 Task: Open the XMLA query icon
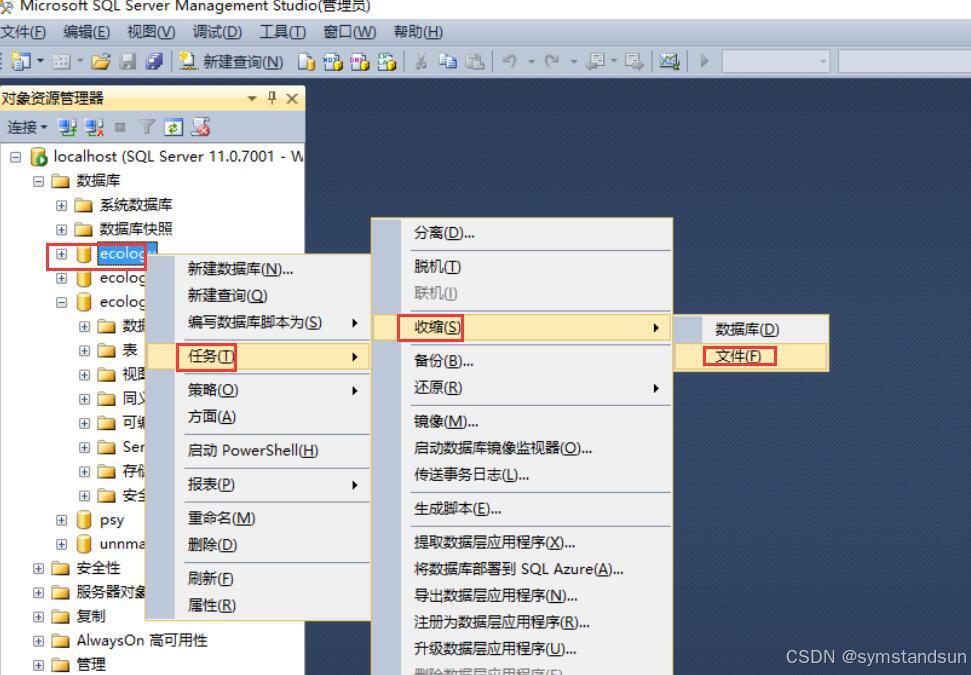click(386, 62)
